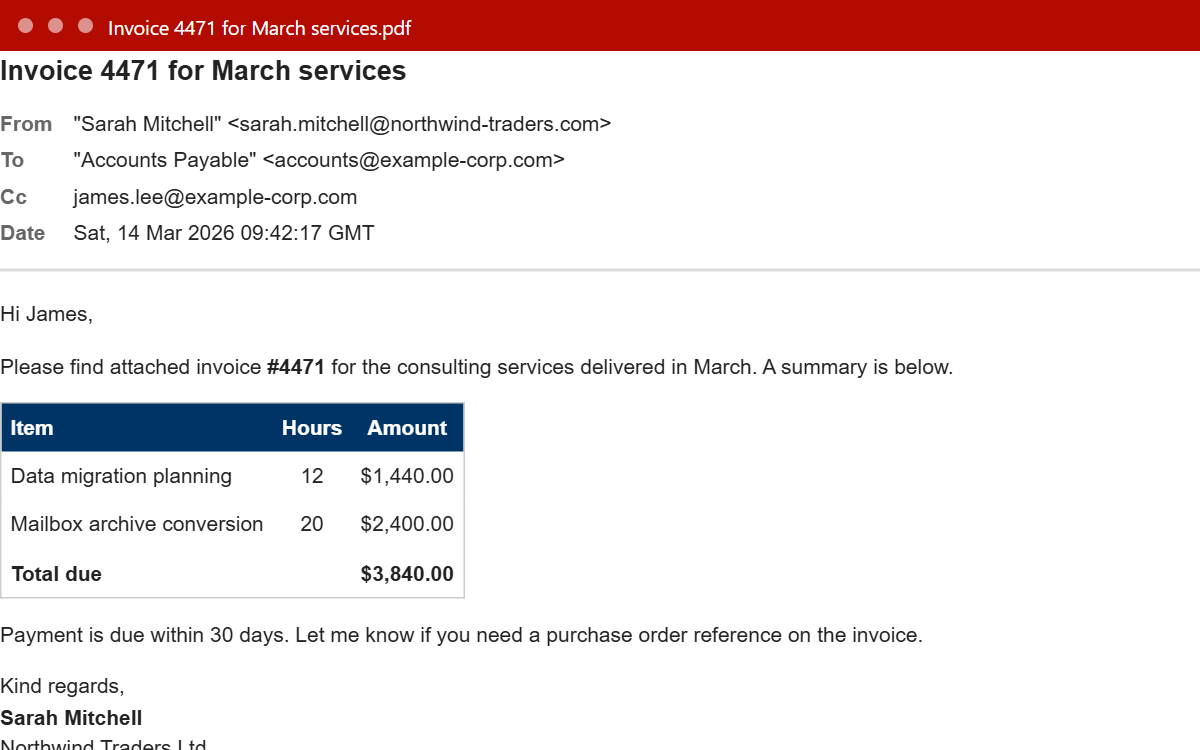Click the 'Mailbox archive conversion' cell

pyautogui.click(x=137, y=524)
